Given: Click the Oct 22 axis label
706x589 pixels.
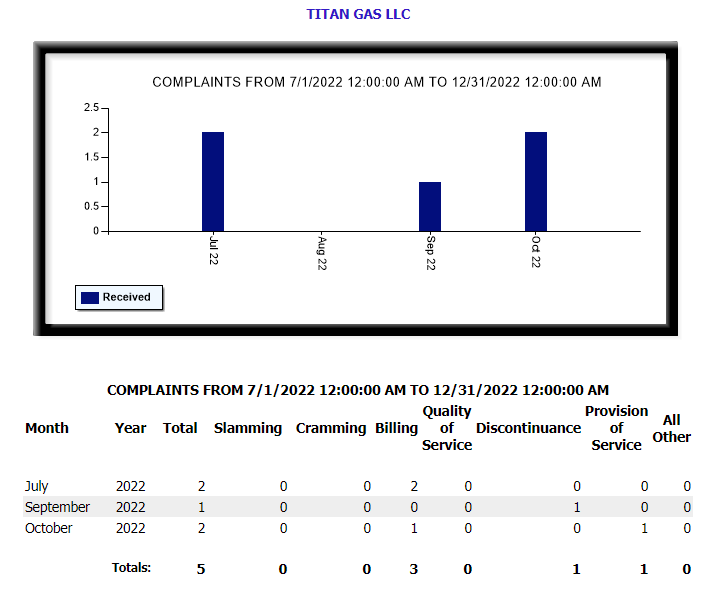Looking at the screenshot, I should click(x=536, y=251).
